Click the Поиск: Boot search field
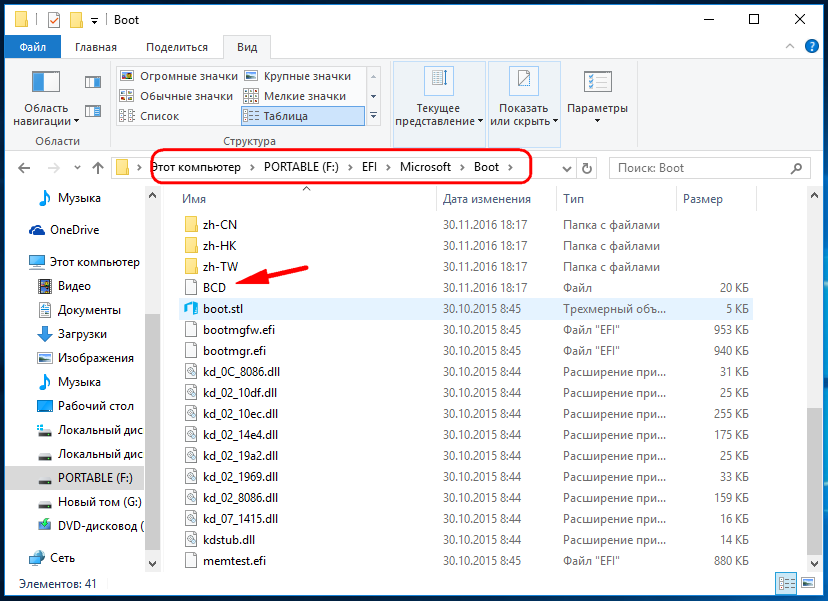The width and height of the screenshot is (828, 601). pyautogui.click(x=709, y=168)
